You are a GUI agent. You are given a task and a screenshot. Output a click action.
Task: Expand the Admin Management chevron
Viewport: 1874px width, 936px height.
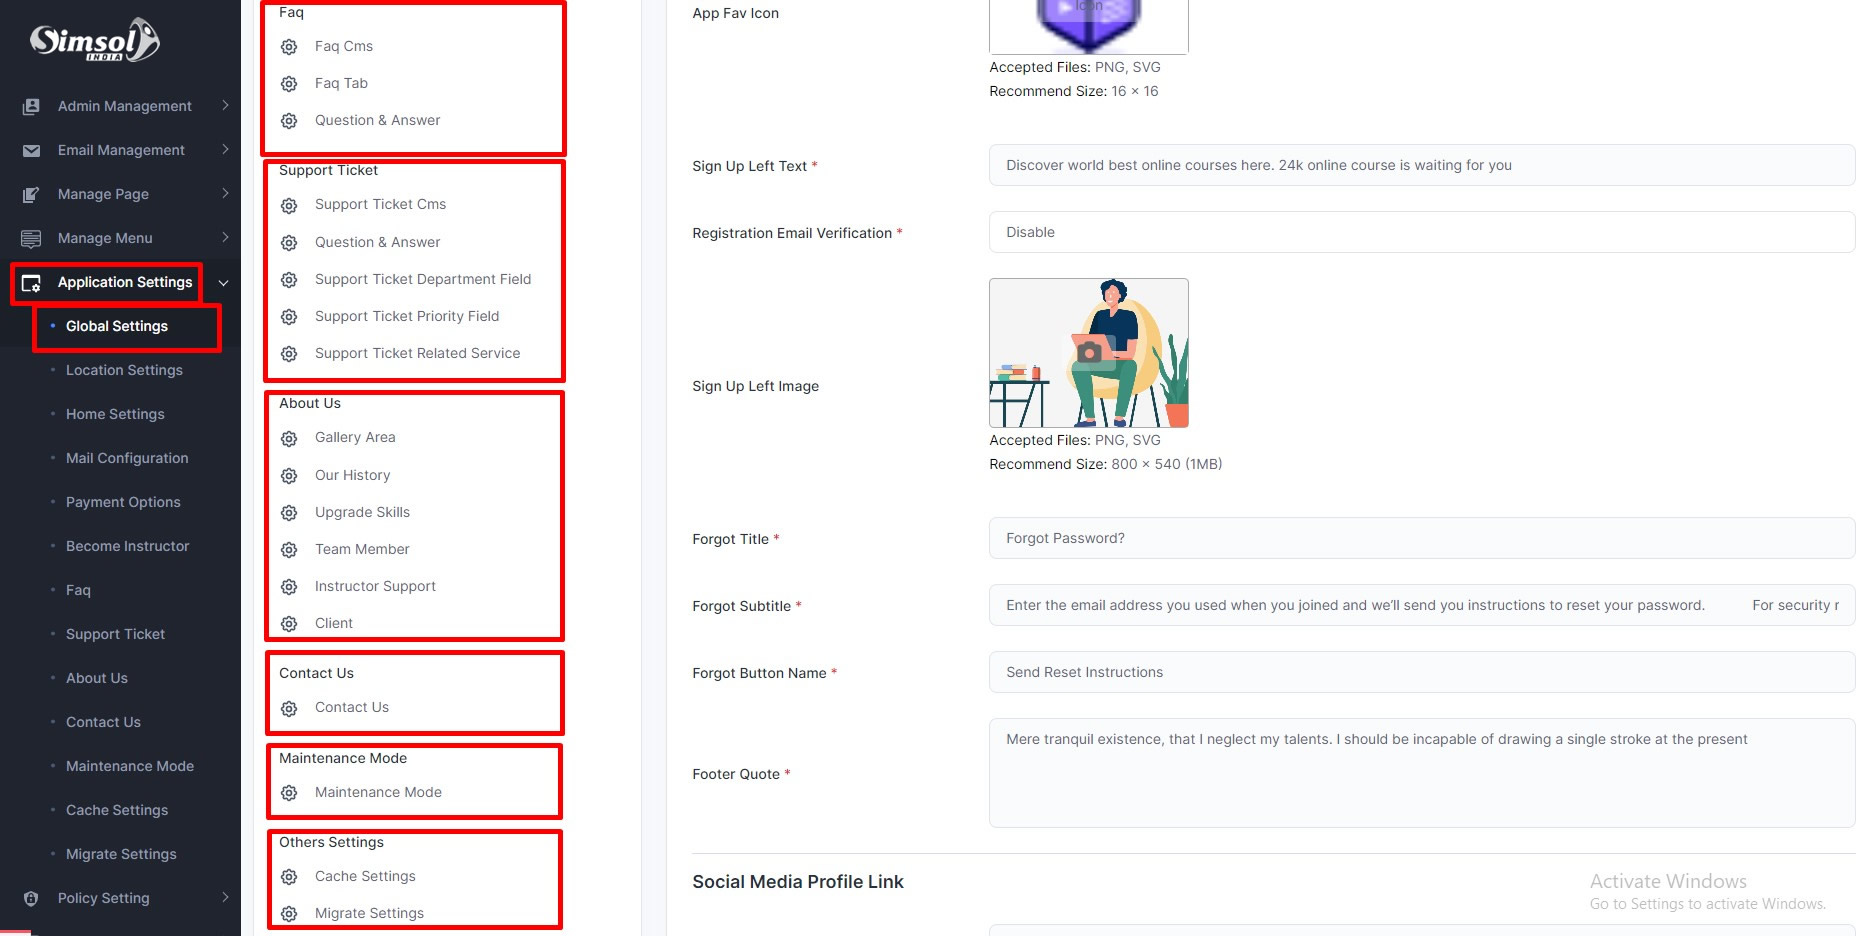225,106
